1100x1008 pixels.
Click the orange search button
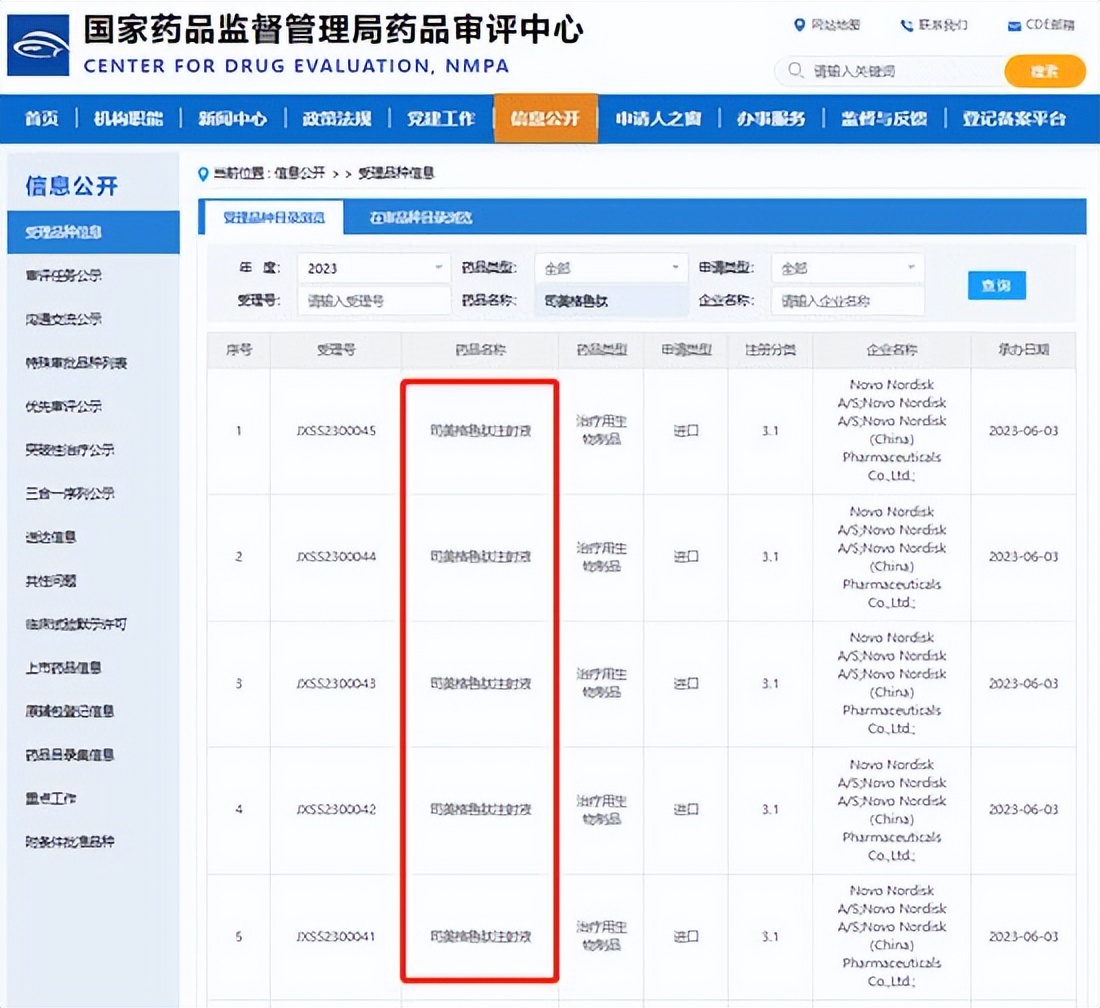click(x=1044, y=72)
